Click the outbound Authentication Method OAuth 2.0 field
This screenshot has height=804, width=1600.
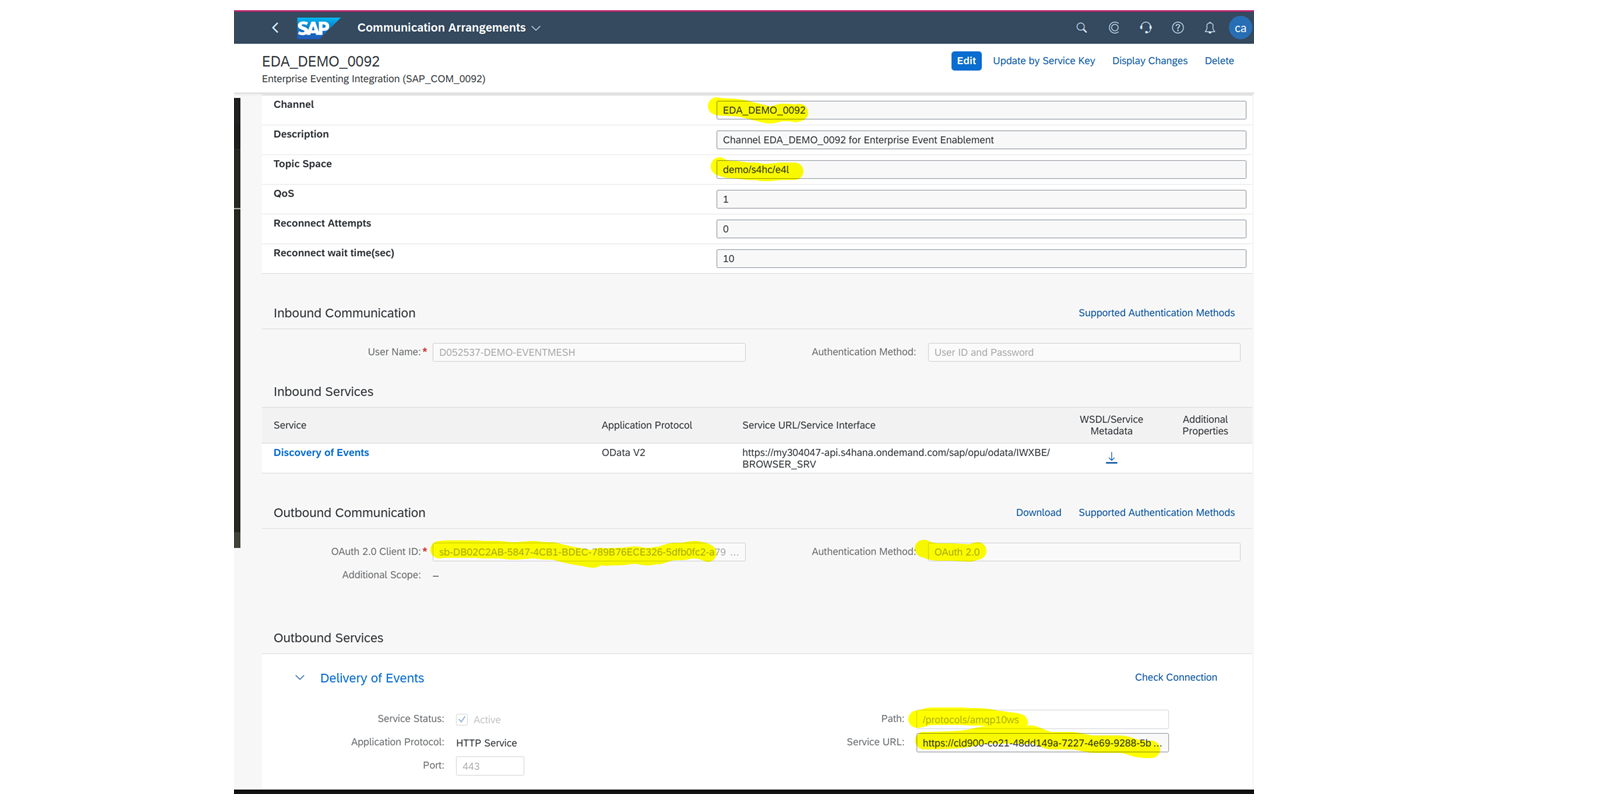(x=1084, y=552)
